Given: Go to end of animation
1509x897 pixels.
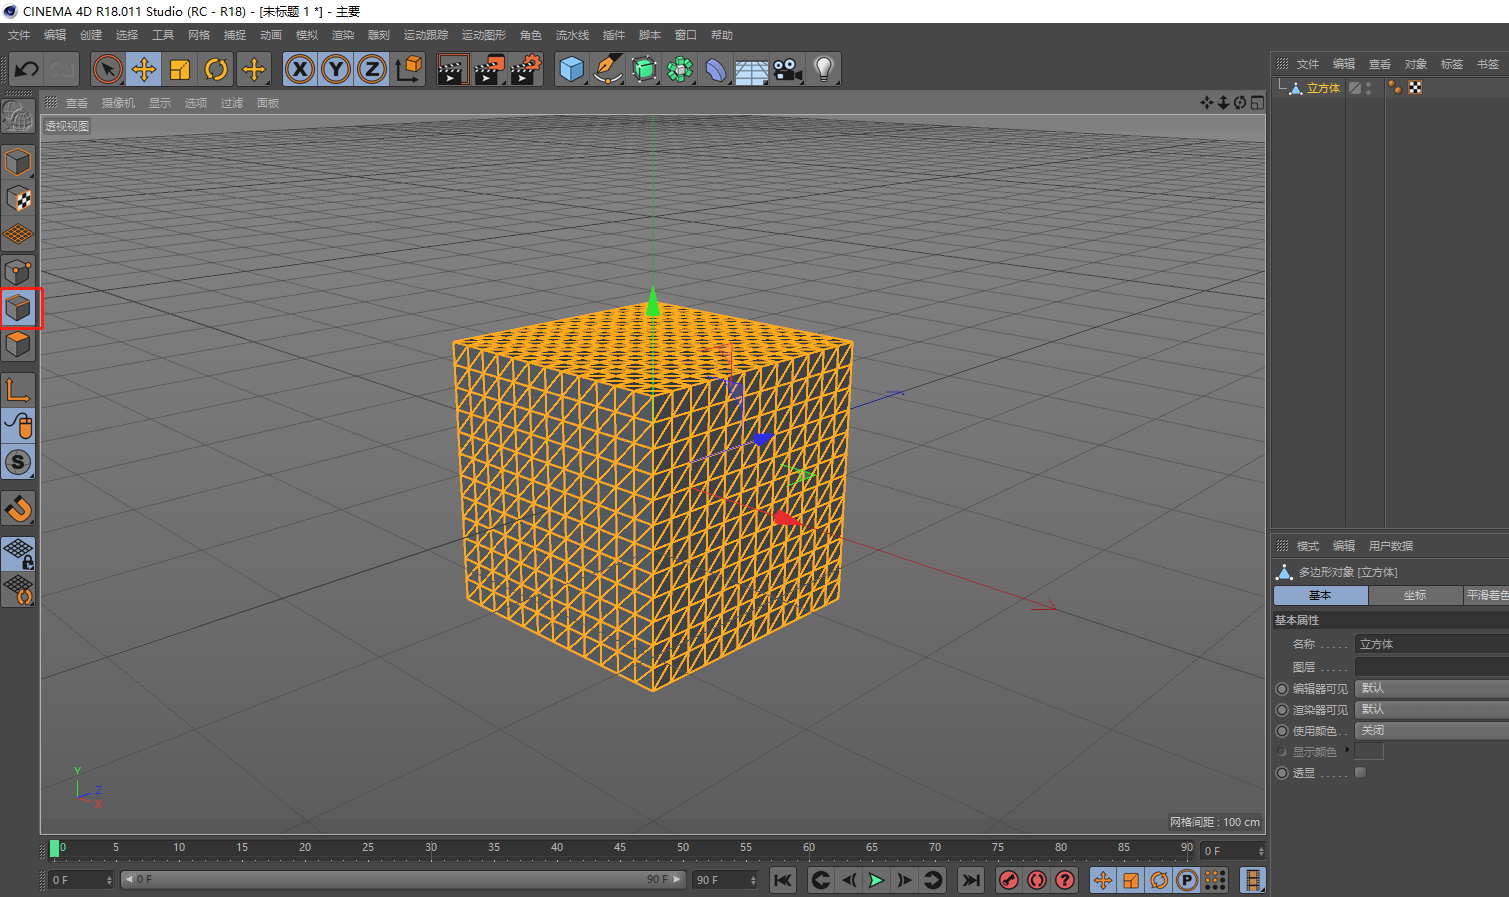Looking at the screenshot, I should (x=970, y=880).
